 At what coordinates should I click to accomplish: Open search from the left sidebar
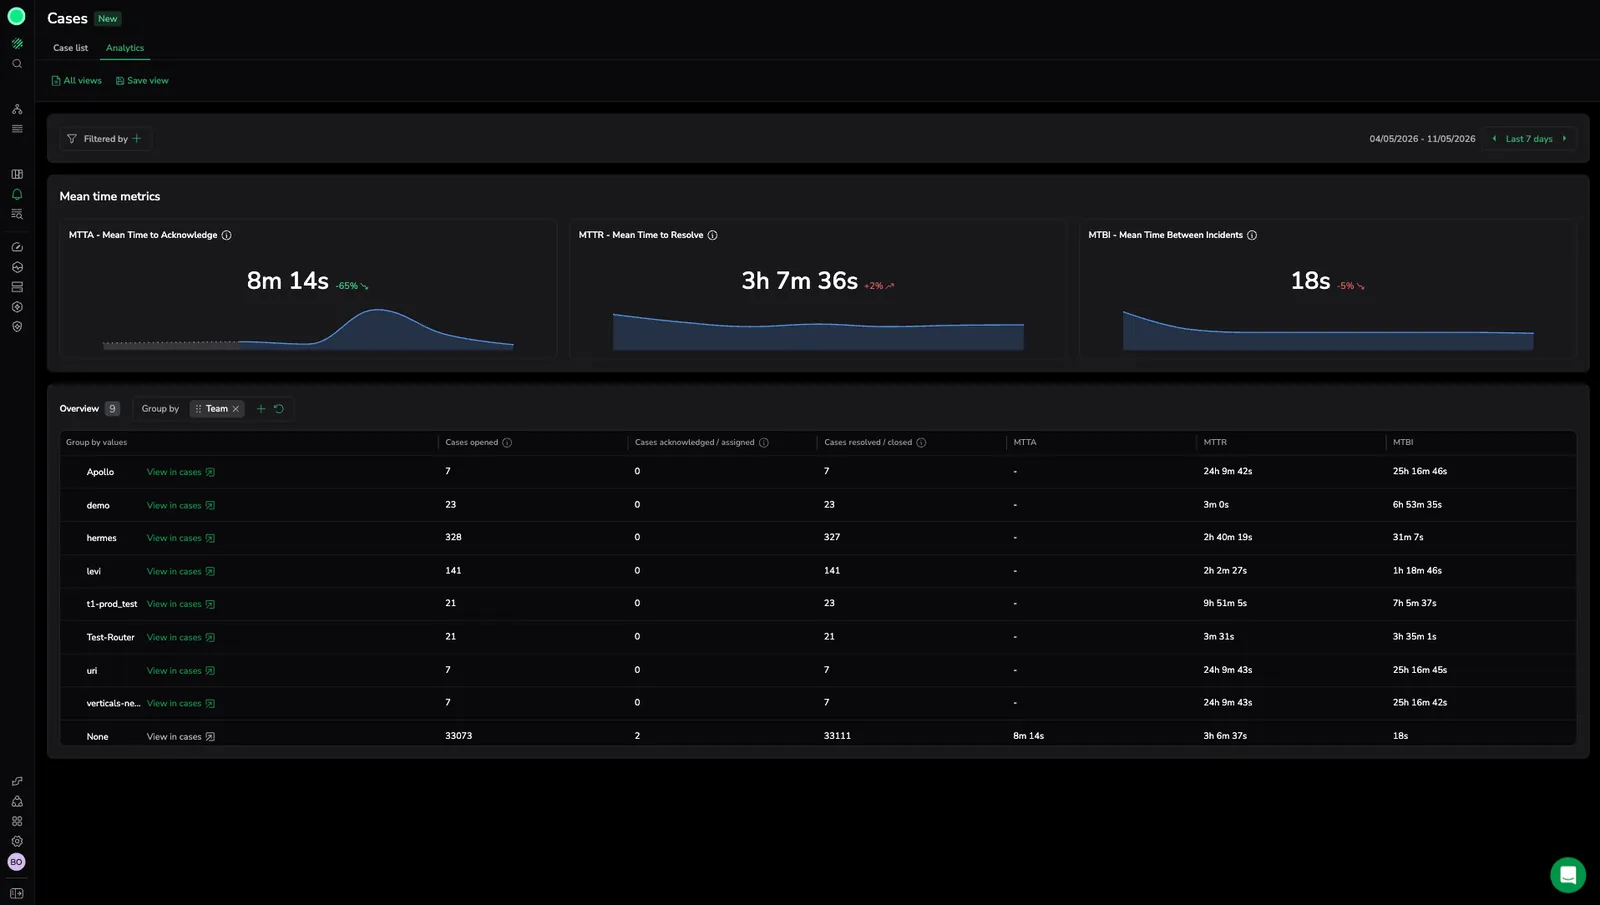(17, 64)
